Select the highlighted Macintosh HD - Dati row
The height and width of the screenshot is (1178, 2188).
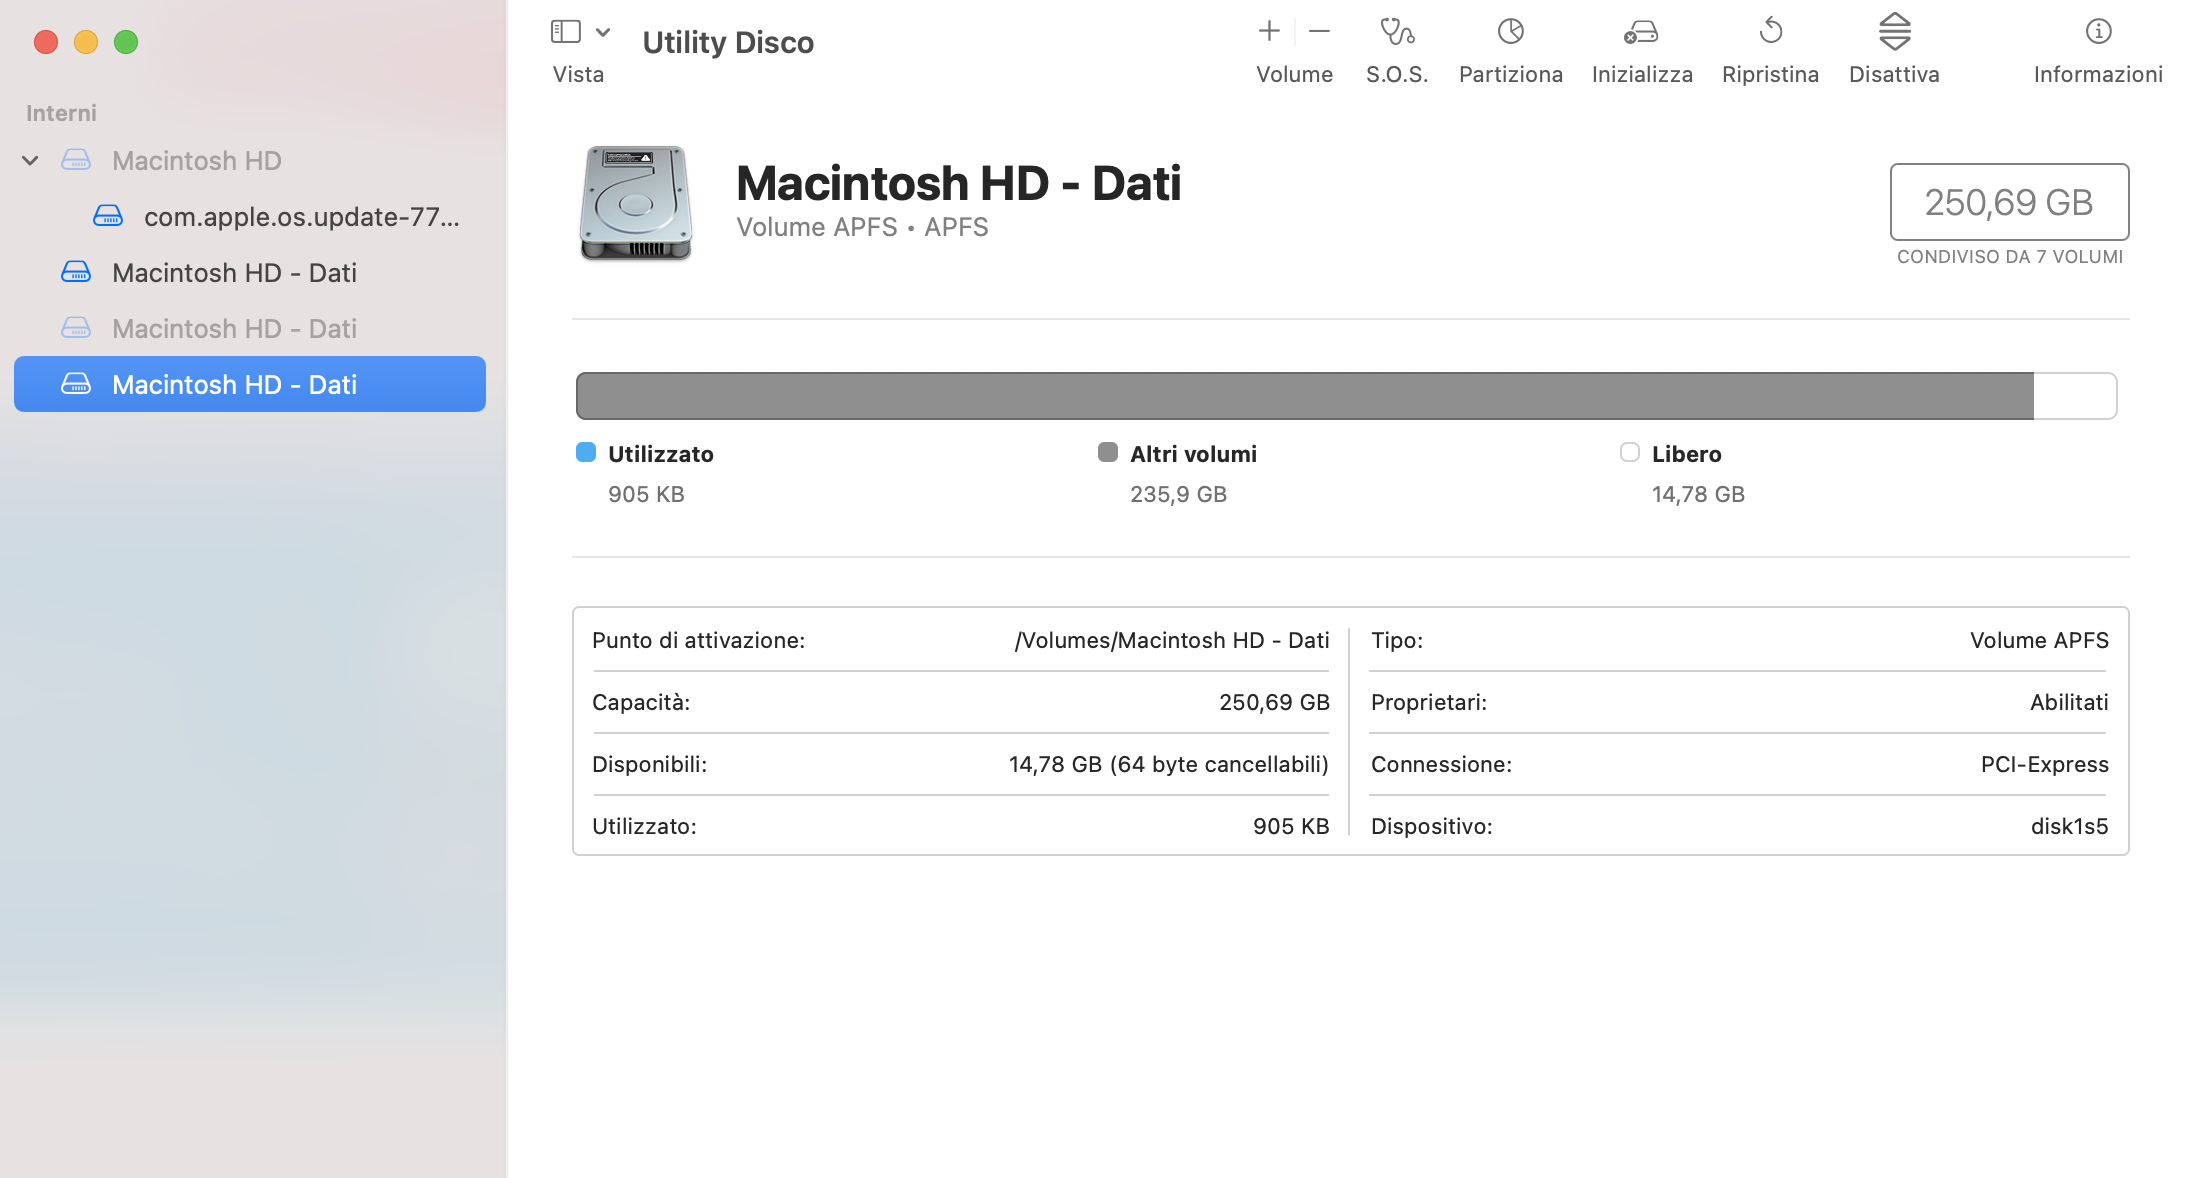pyautogui.click(x=250, y=384)
